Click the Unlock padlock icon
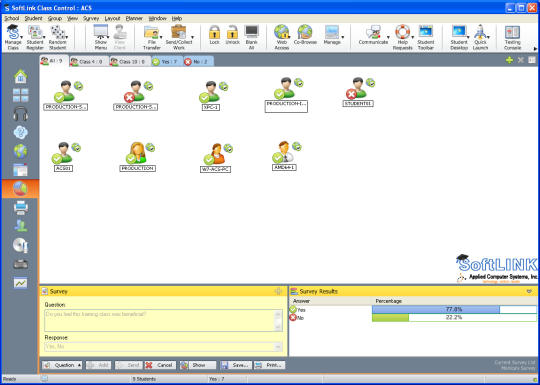The width and height of the screenshot is (540, 385). [x=232, y=35]
